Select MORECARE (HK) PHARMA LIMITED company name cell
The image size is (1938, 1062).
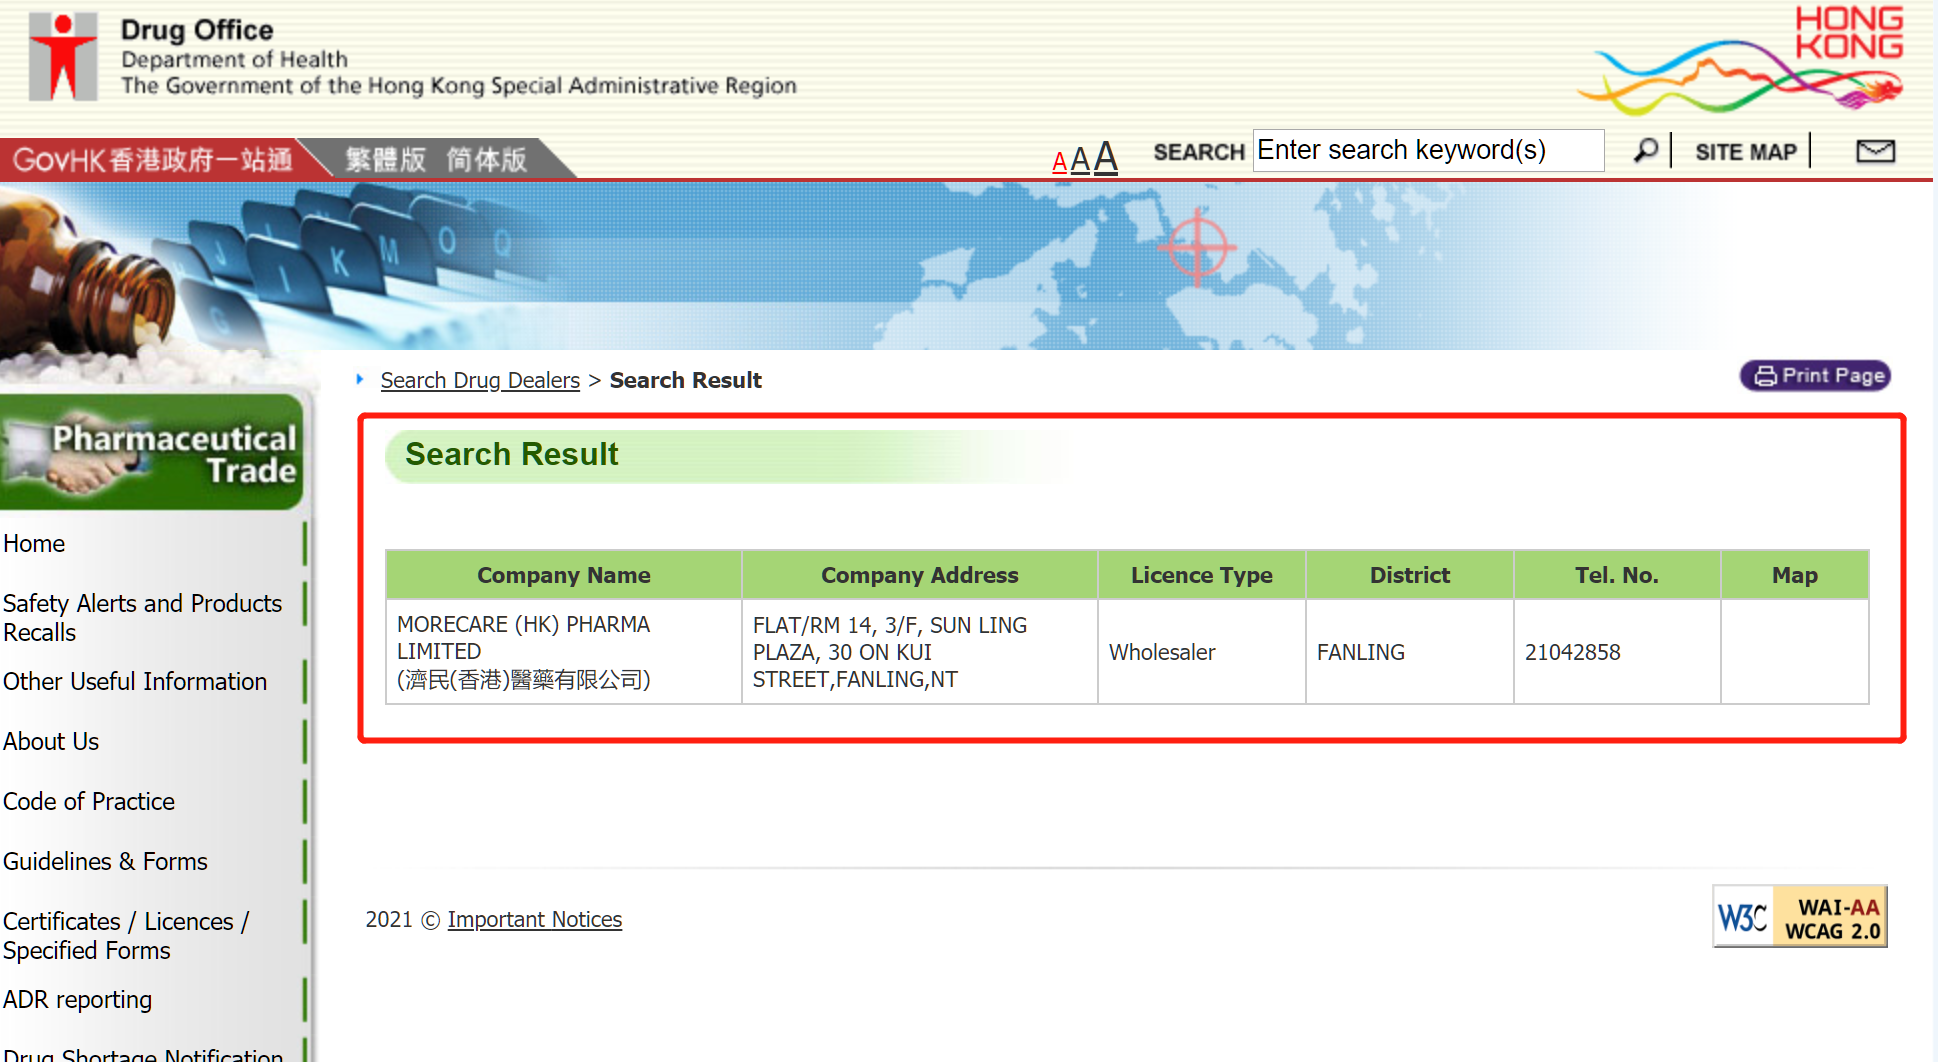pos(564,652)
